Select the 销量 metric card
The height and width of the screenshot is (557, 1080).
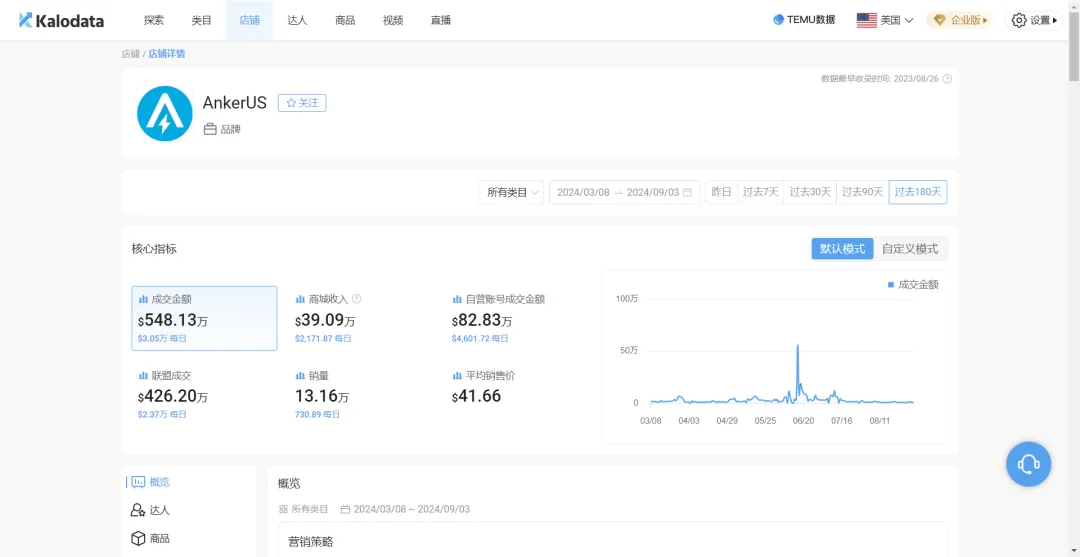[362, 395]
